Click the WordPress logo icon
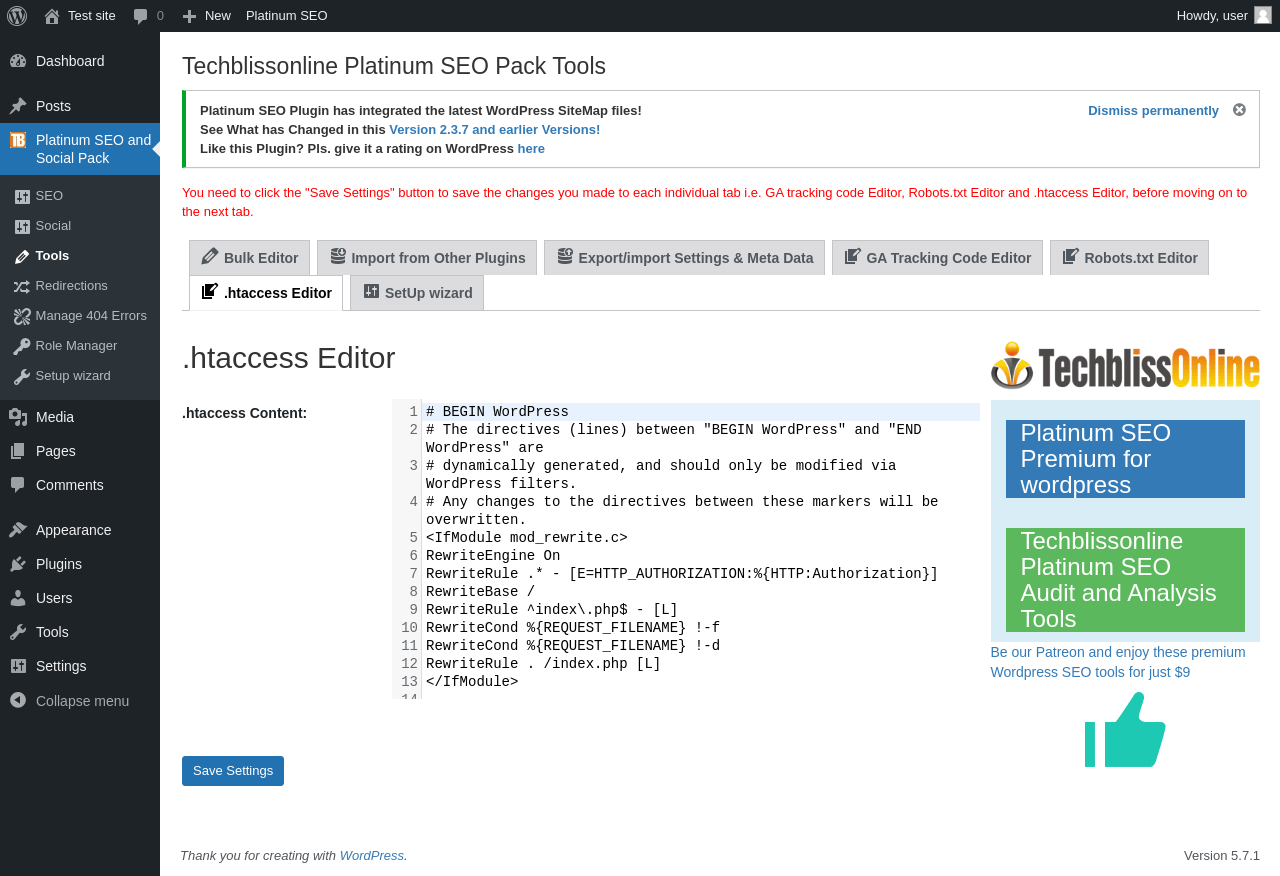This screenshot has height=876, width=1280. (x=17, y=16)
